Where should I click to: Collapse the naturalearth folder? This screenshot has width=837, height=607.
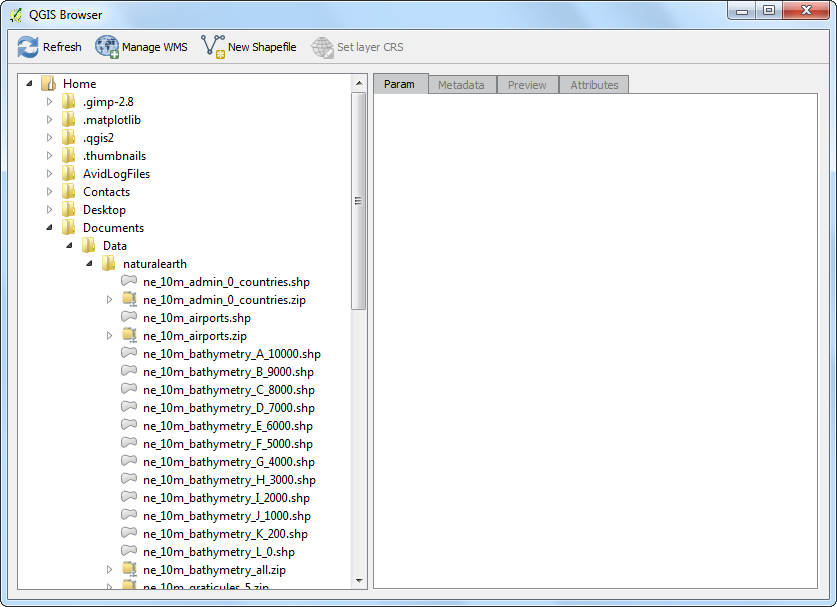(x=89, y=264)
